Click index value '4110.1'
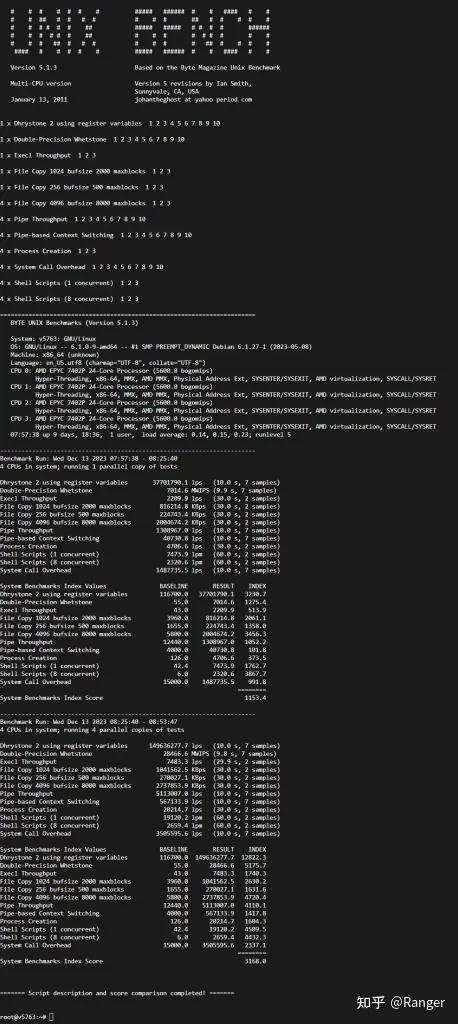Image resolution: width=458 pixels, height=1024 pixels. click(x=255, y=905)
